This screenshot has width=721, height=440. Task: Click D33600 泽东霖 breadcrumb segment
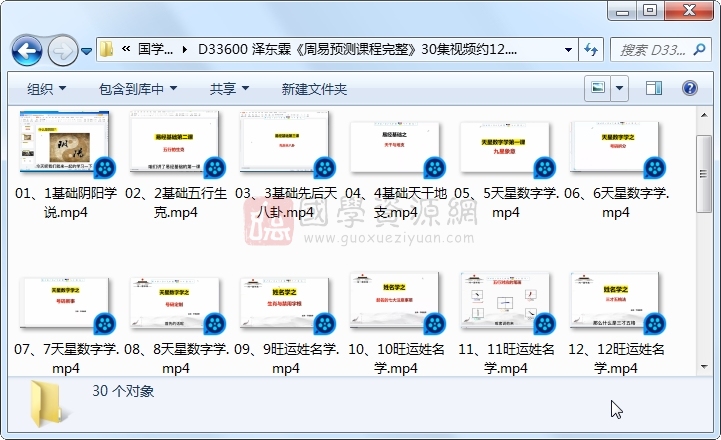pyautogui.click(x=357, y=49)
